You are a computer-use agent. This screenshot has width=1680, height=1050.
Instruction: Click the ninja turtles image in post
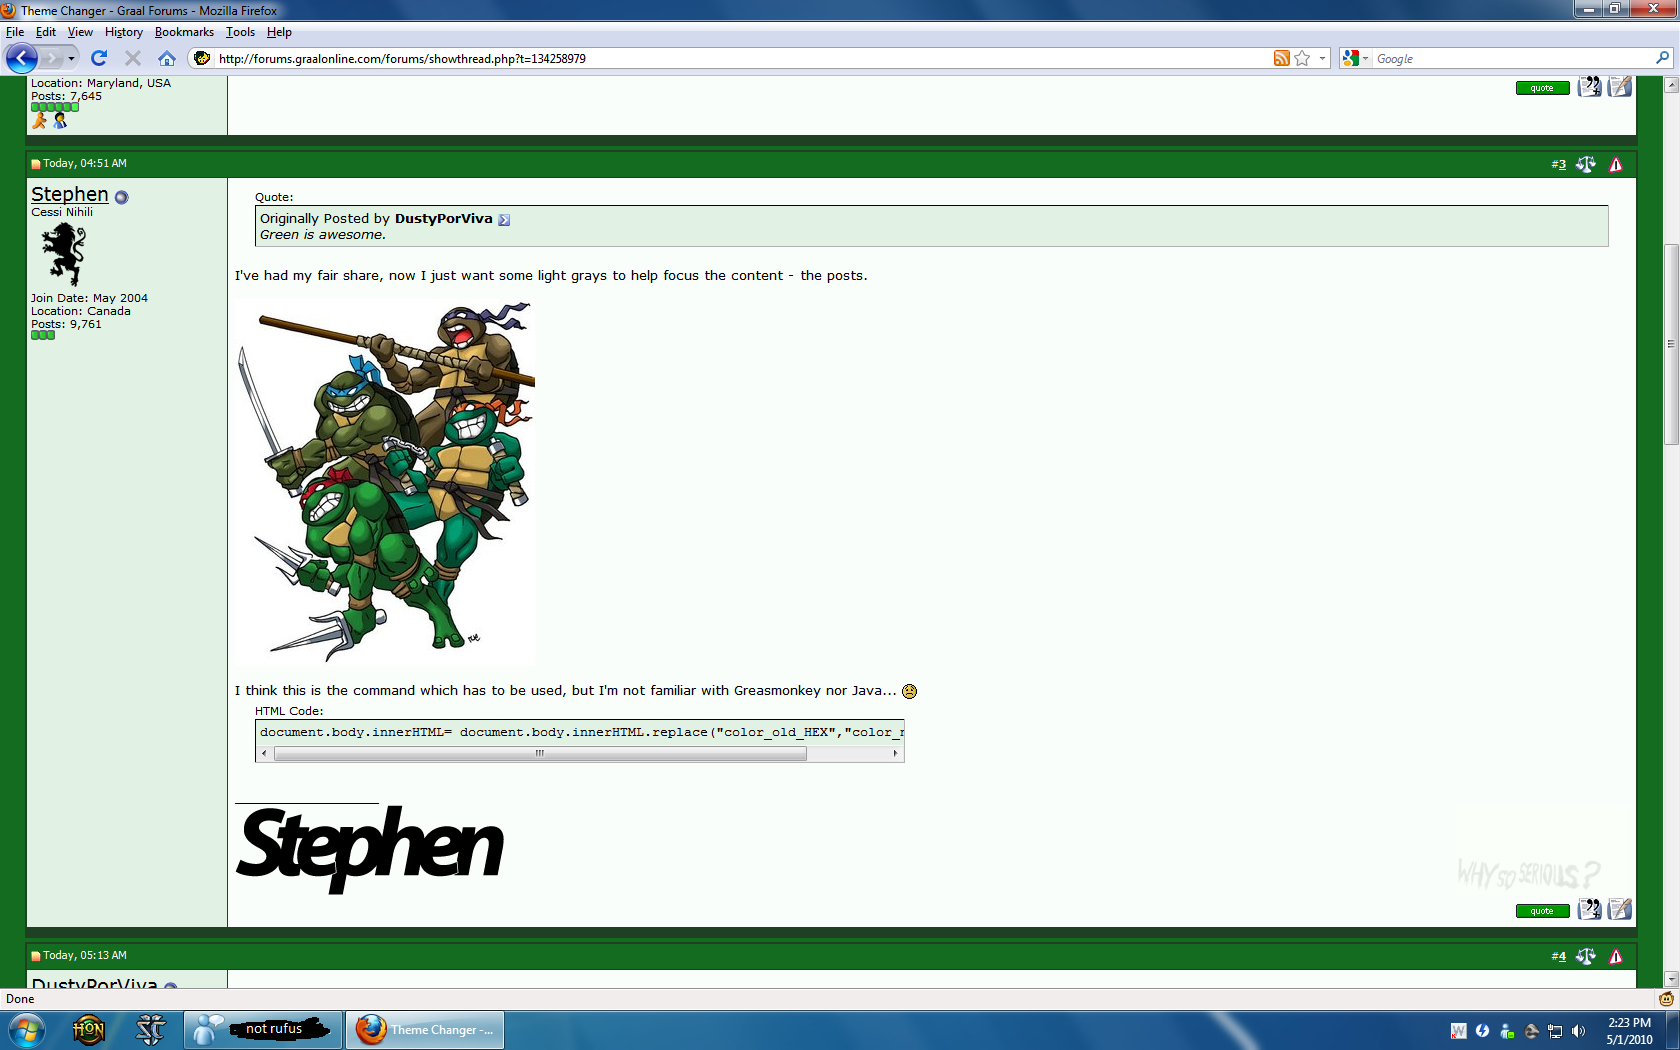click(386, 482)
